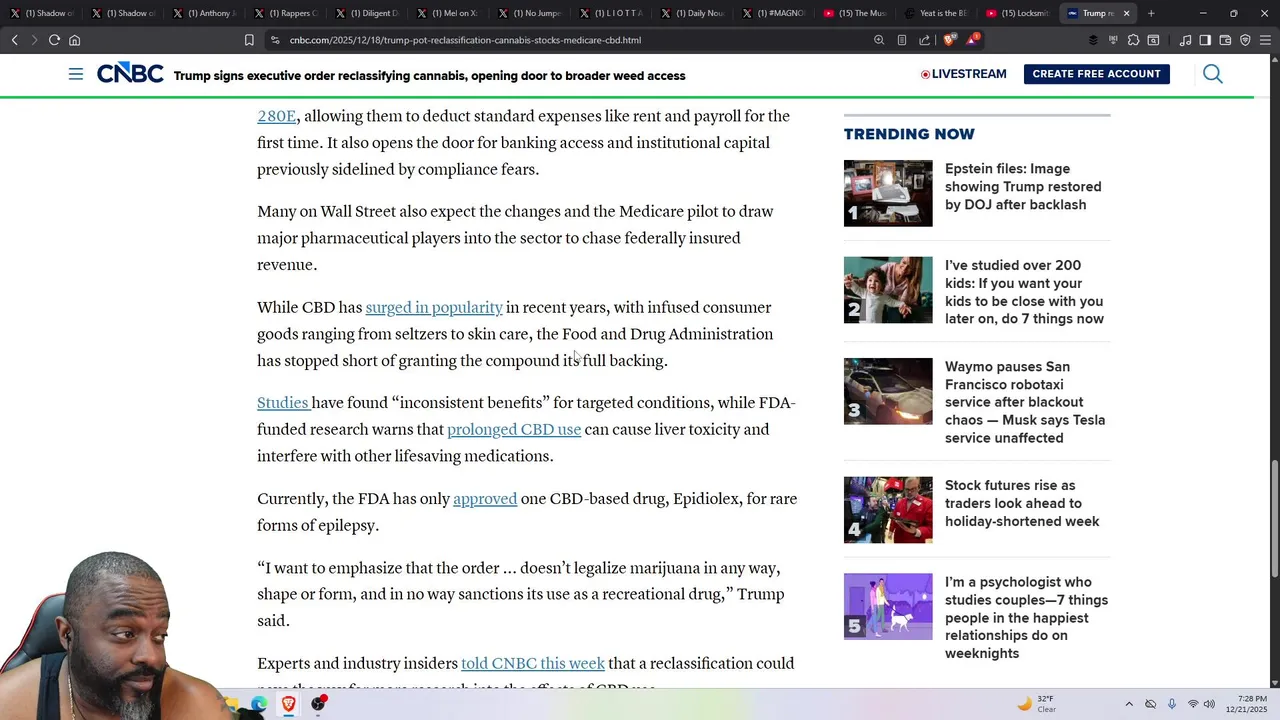Open the media music-note toolbar icon

click(x=1185, y=40)
